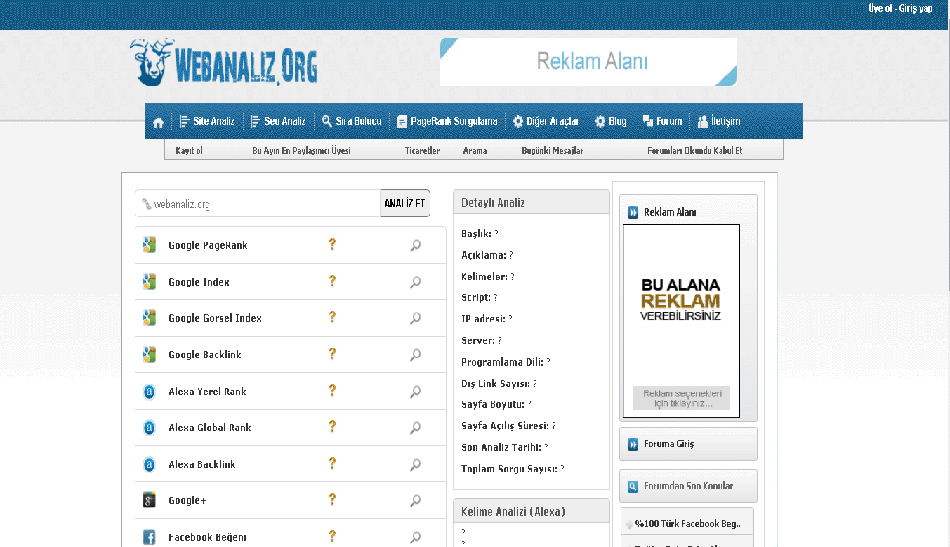
Task: Click the Üye ol link at top
Action: pos(879,8)
